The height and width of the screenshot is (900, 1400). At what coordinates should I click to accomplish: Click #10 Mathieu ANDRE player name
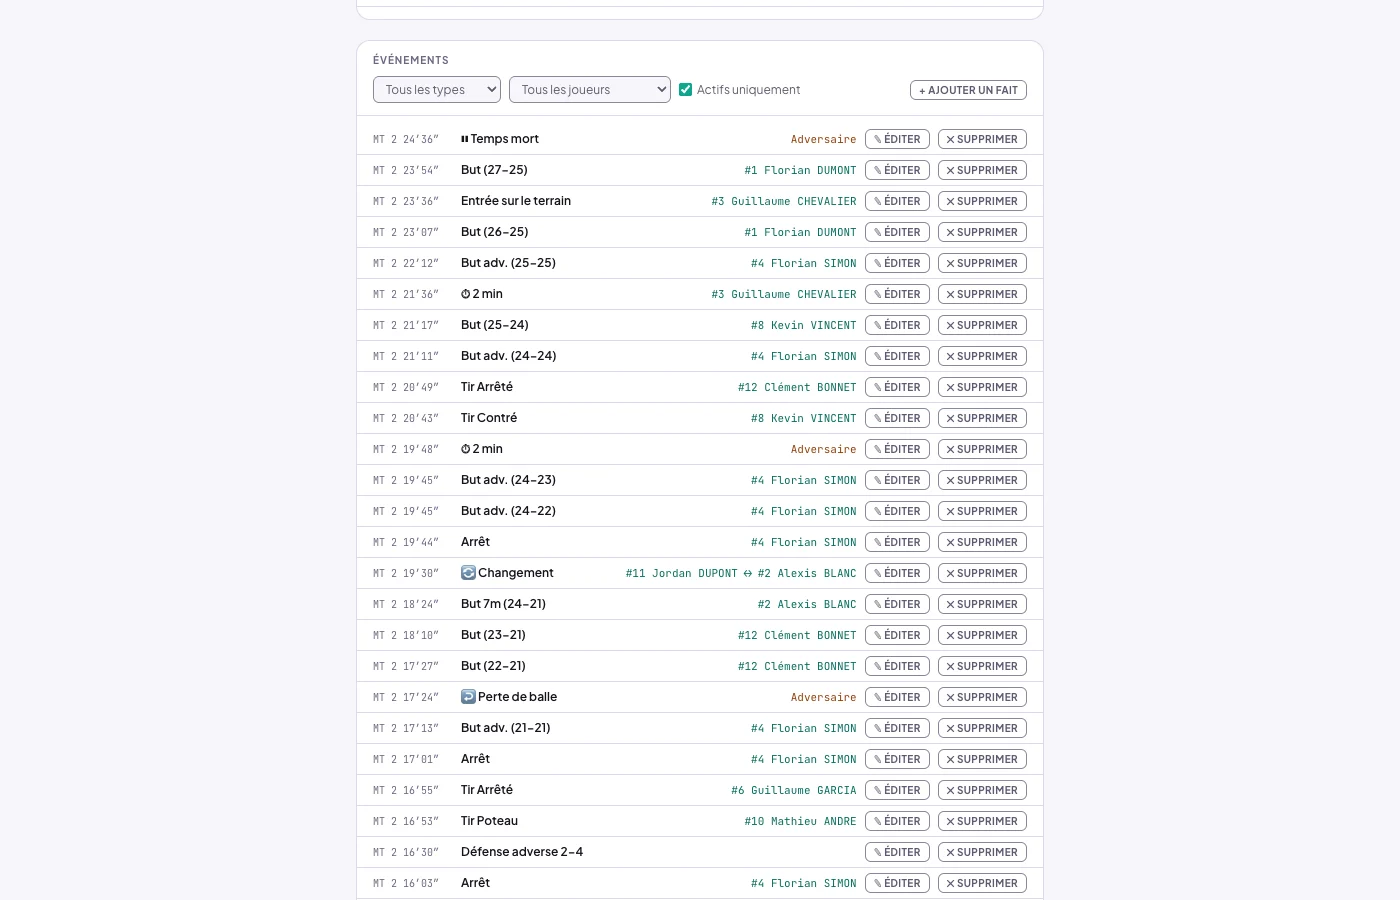[801, 821]
